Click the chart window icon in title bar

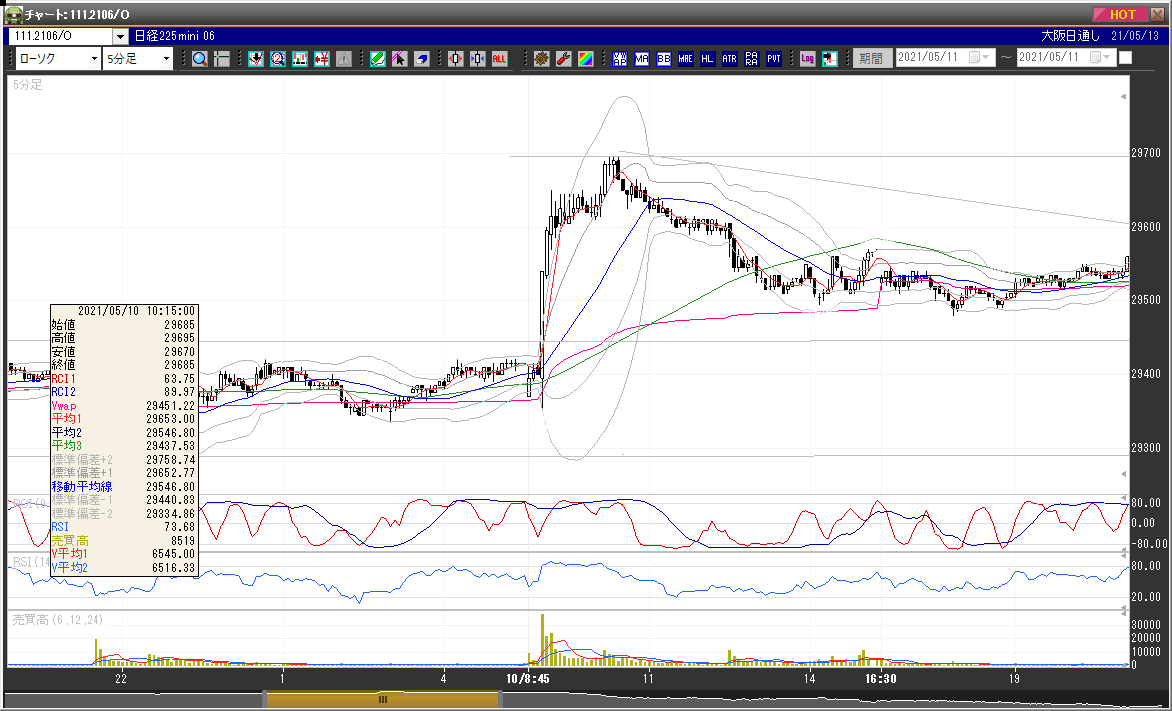(13, 14)
